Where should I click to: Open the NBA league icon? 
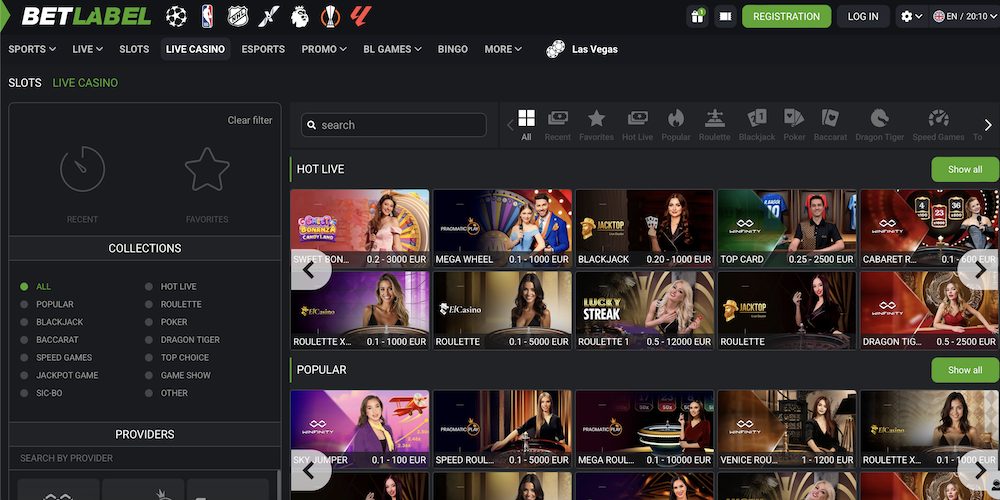click(x=207, y=17)
